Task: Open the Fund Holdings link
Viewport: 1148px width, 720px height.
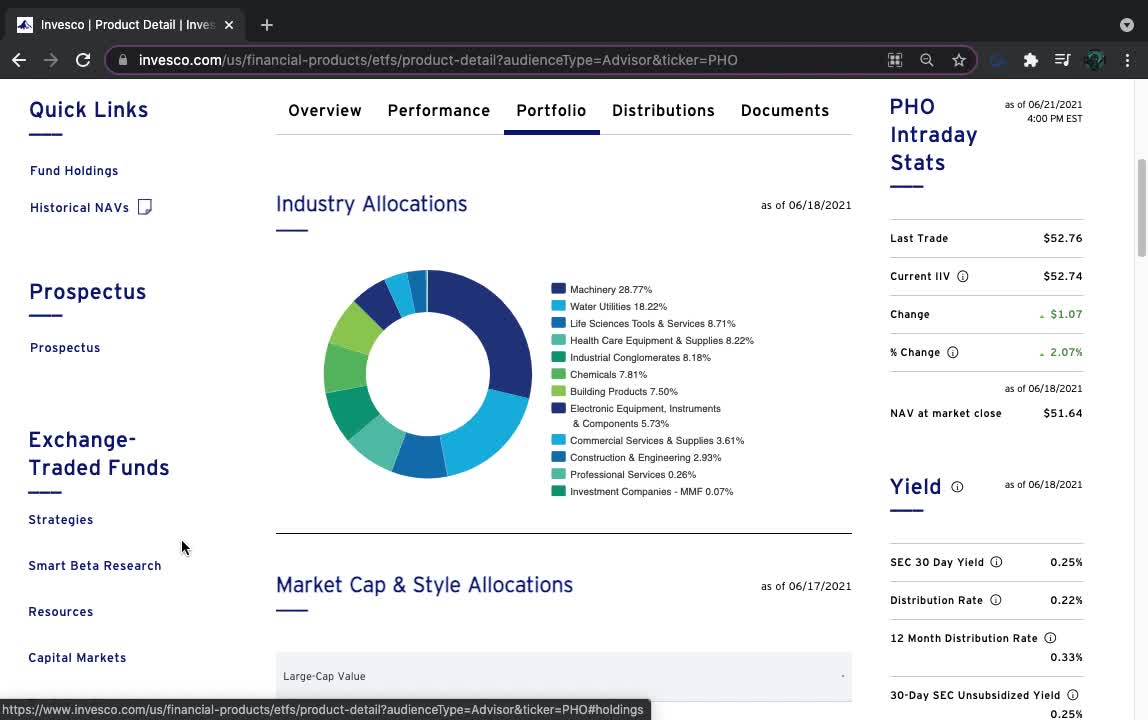Action: point(74,171)
